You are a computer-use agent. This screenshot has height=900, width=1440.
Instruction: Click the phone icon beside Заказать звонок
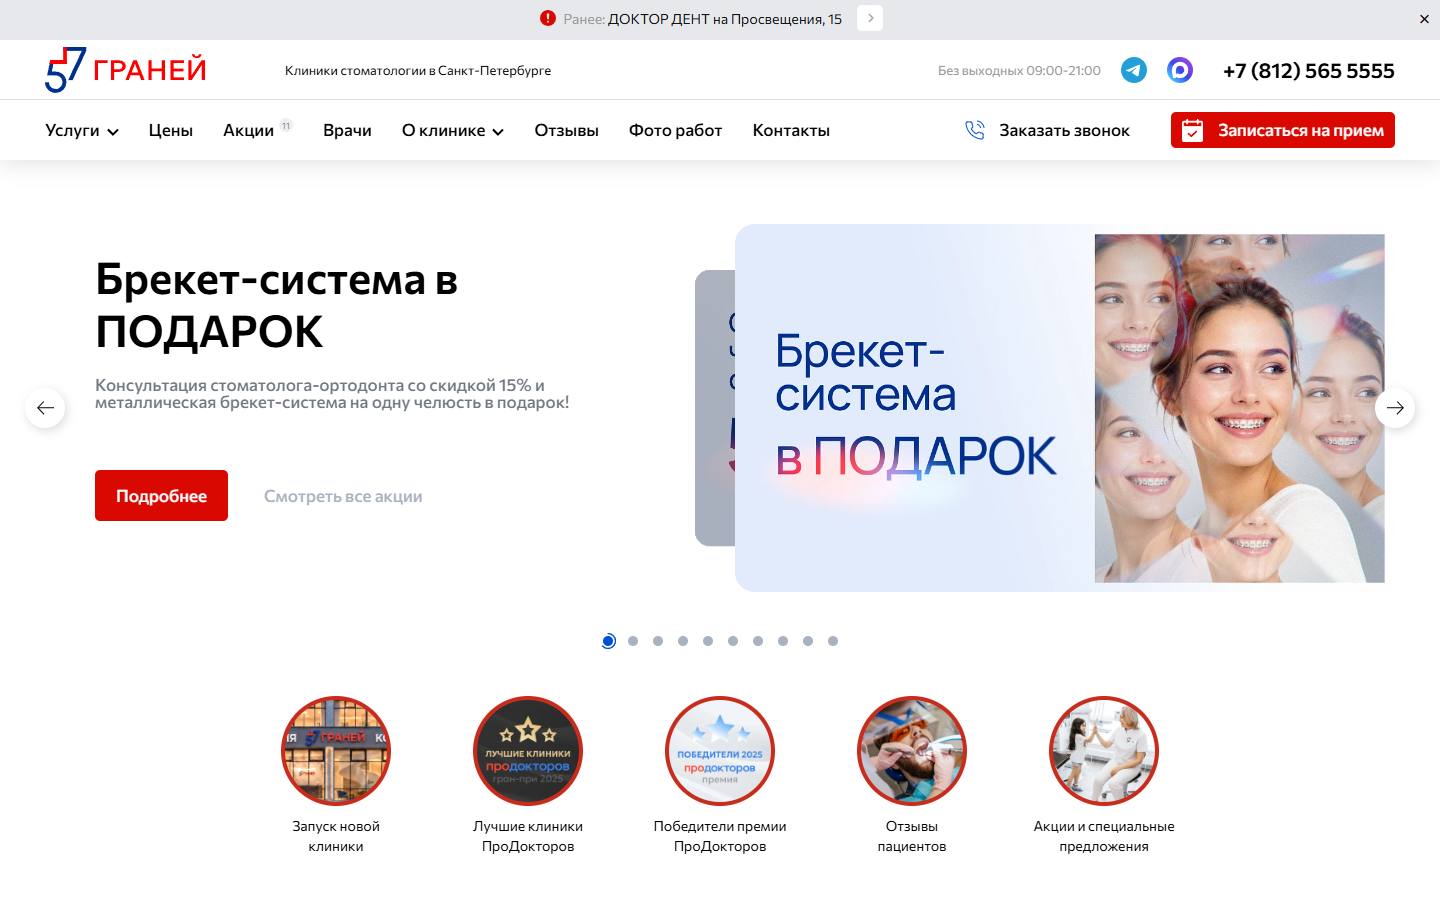pyautogui.click(x=975, y=130)
